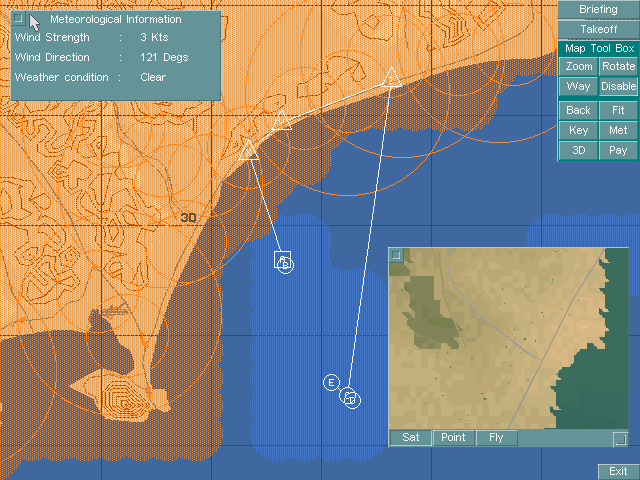Expand the Map Tool Box header
This screenshot has height=480, width=640.
click(598, 48)
